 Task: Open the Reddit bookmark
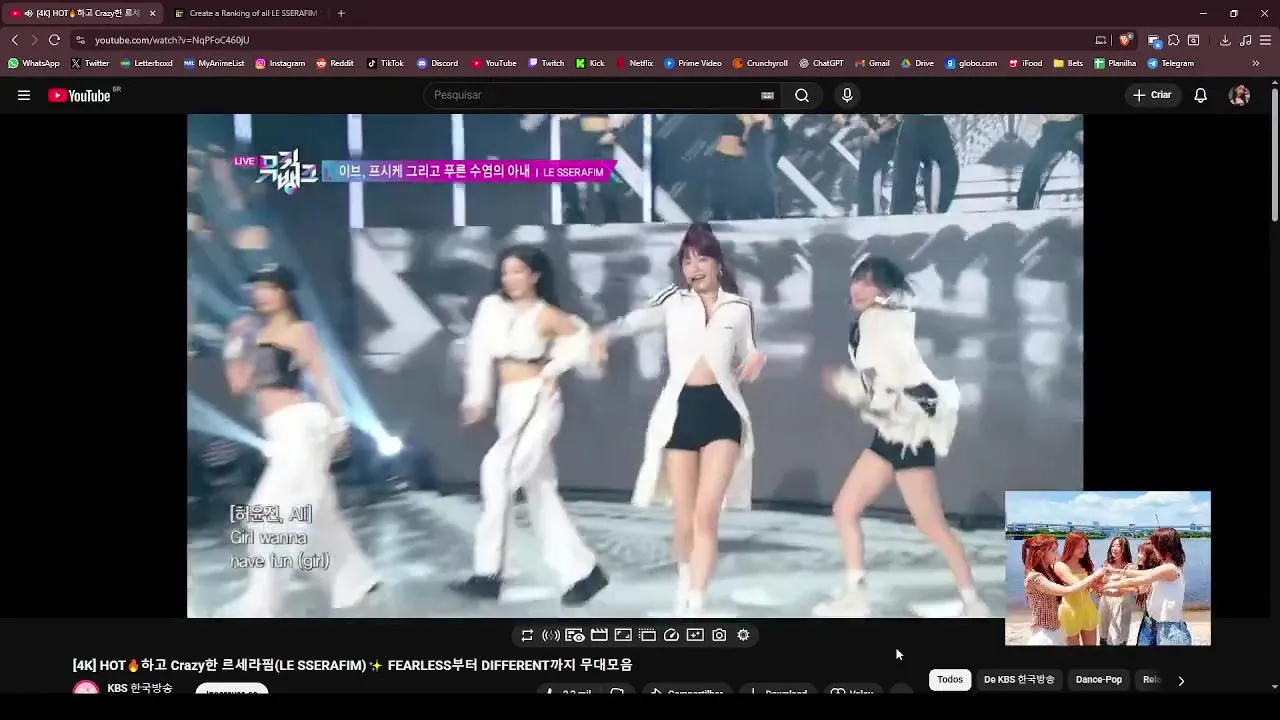click(335, 63)
